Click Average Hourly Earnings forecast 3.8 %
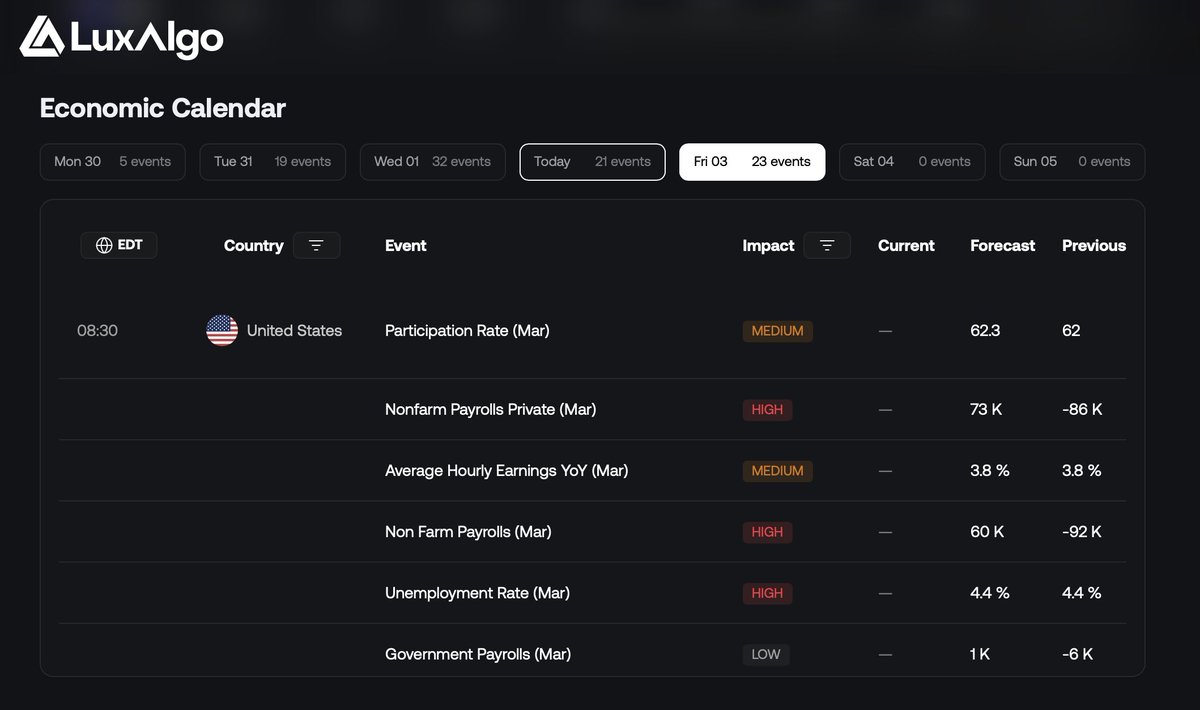The width and height of the screenshot is (1200, 710). (990, 470)
